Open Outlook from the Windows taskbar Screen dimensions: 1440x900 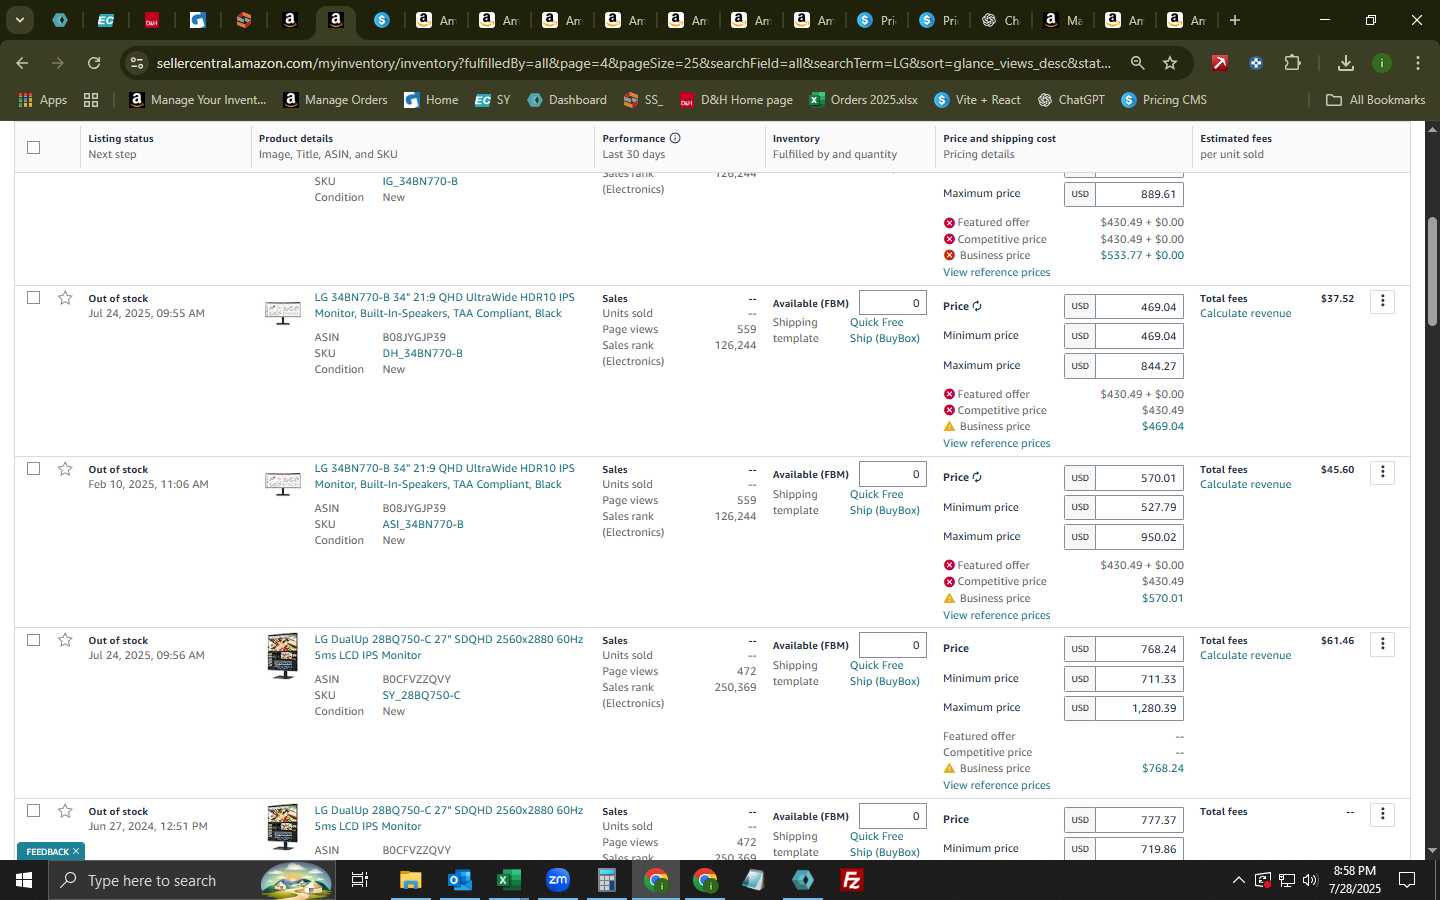[459, 880]
